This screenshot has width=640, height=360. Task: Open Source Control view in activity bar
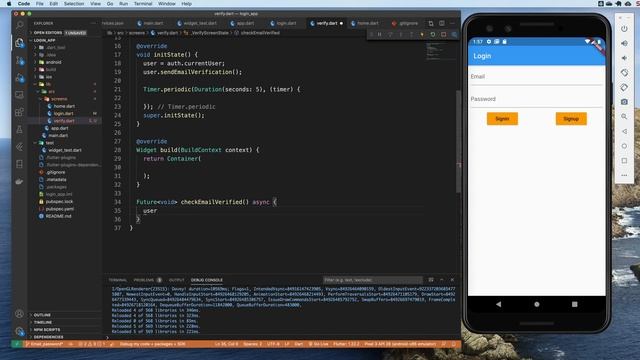click(x=19, y=60)
